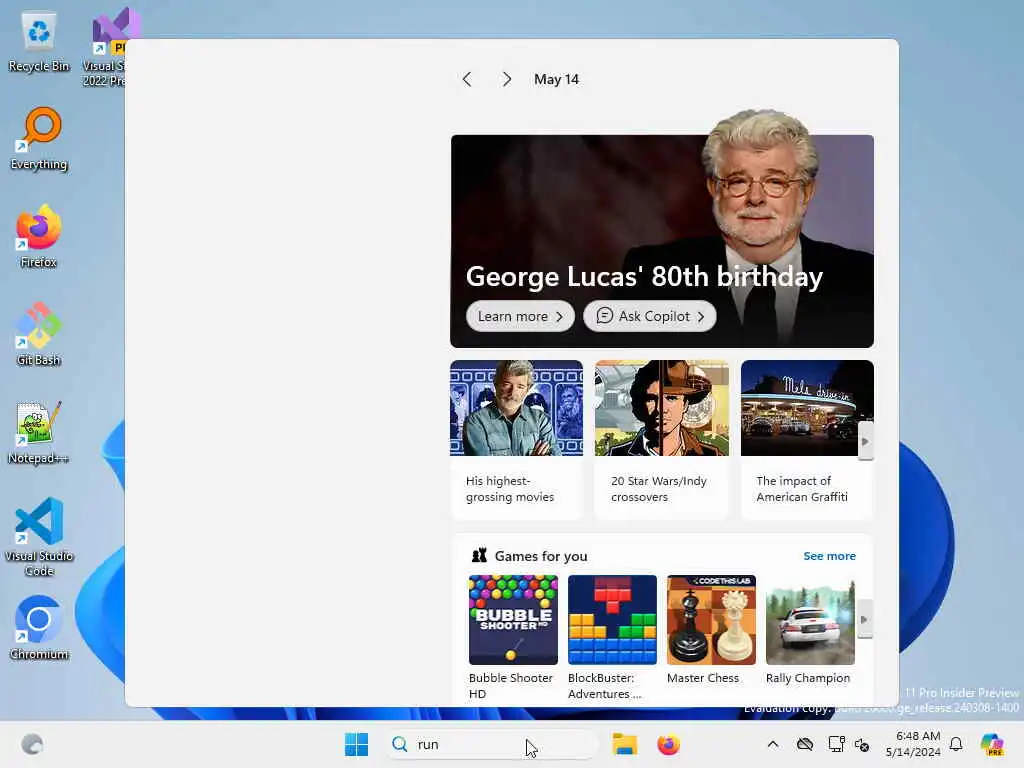Click the Windows Start button
1024x768 pixels.
click(356, 744)
